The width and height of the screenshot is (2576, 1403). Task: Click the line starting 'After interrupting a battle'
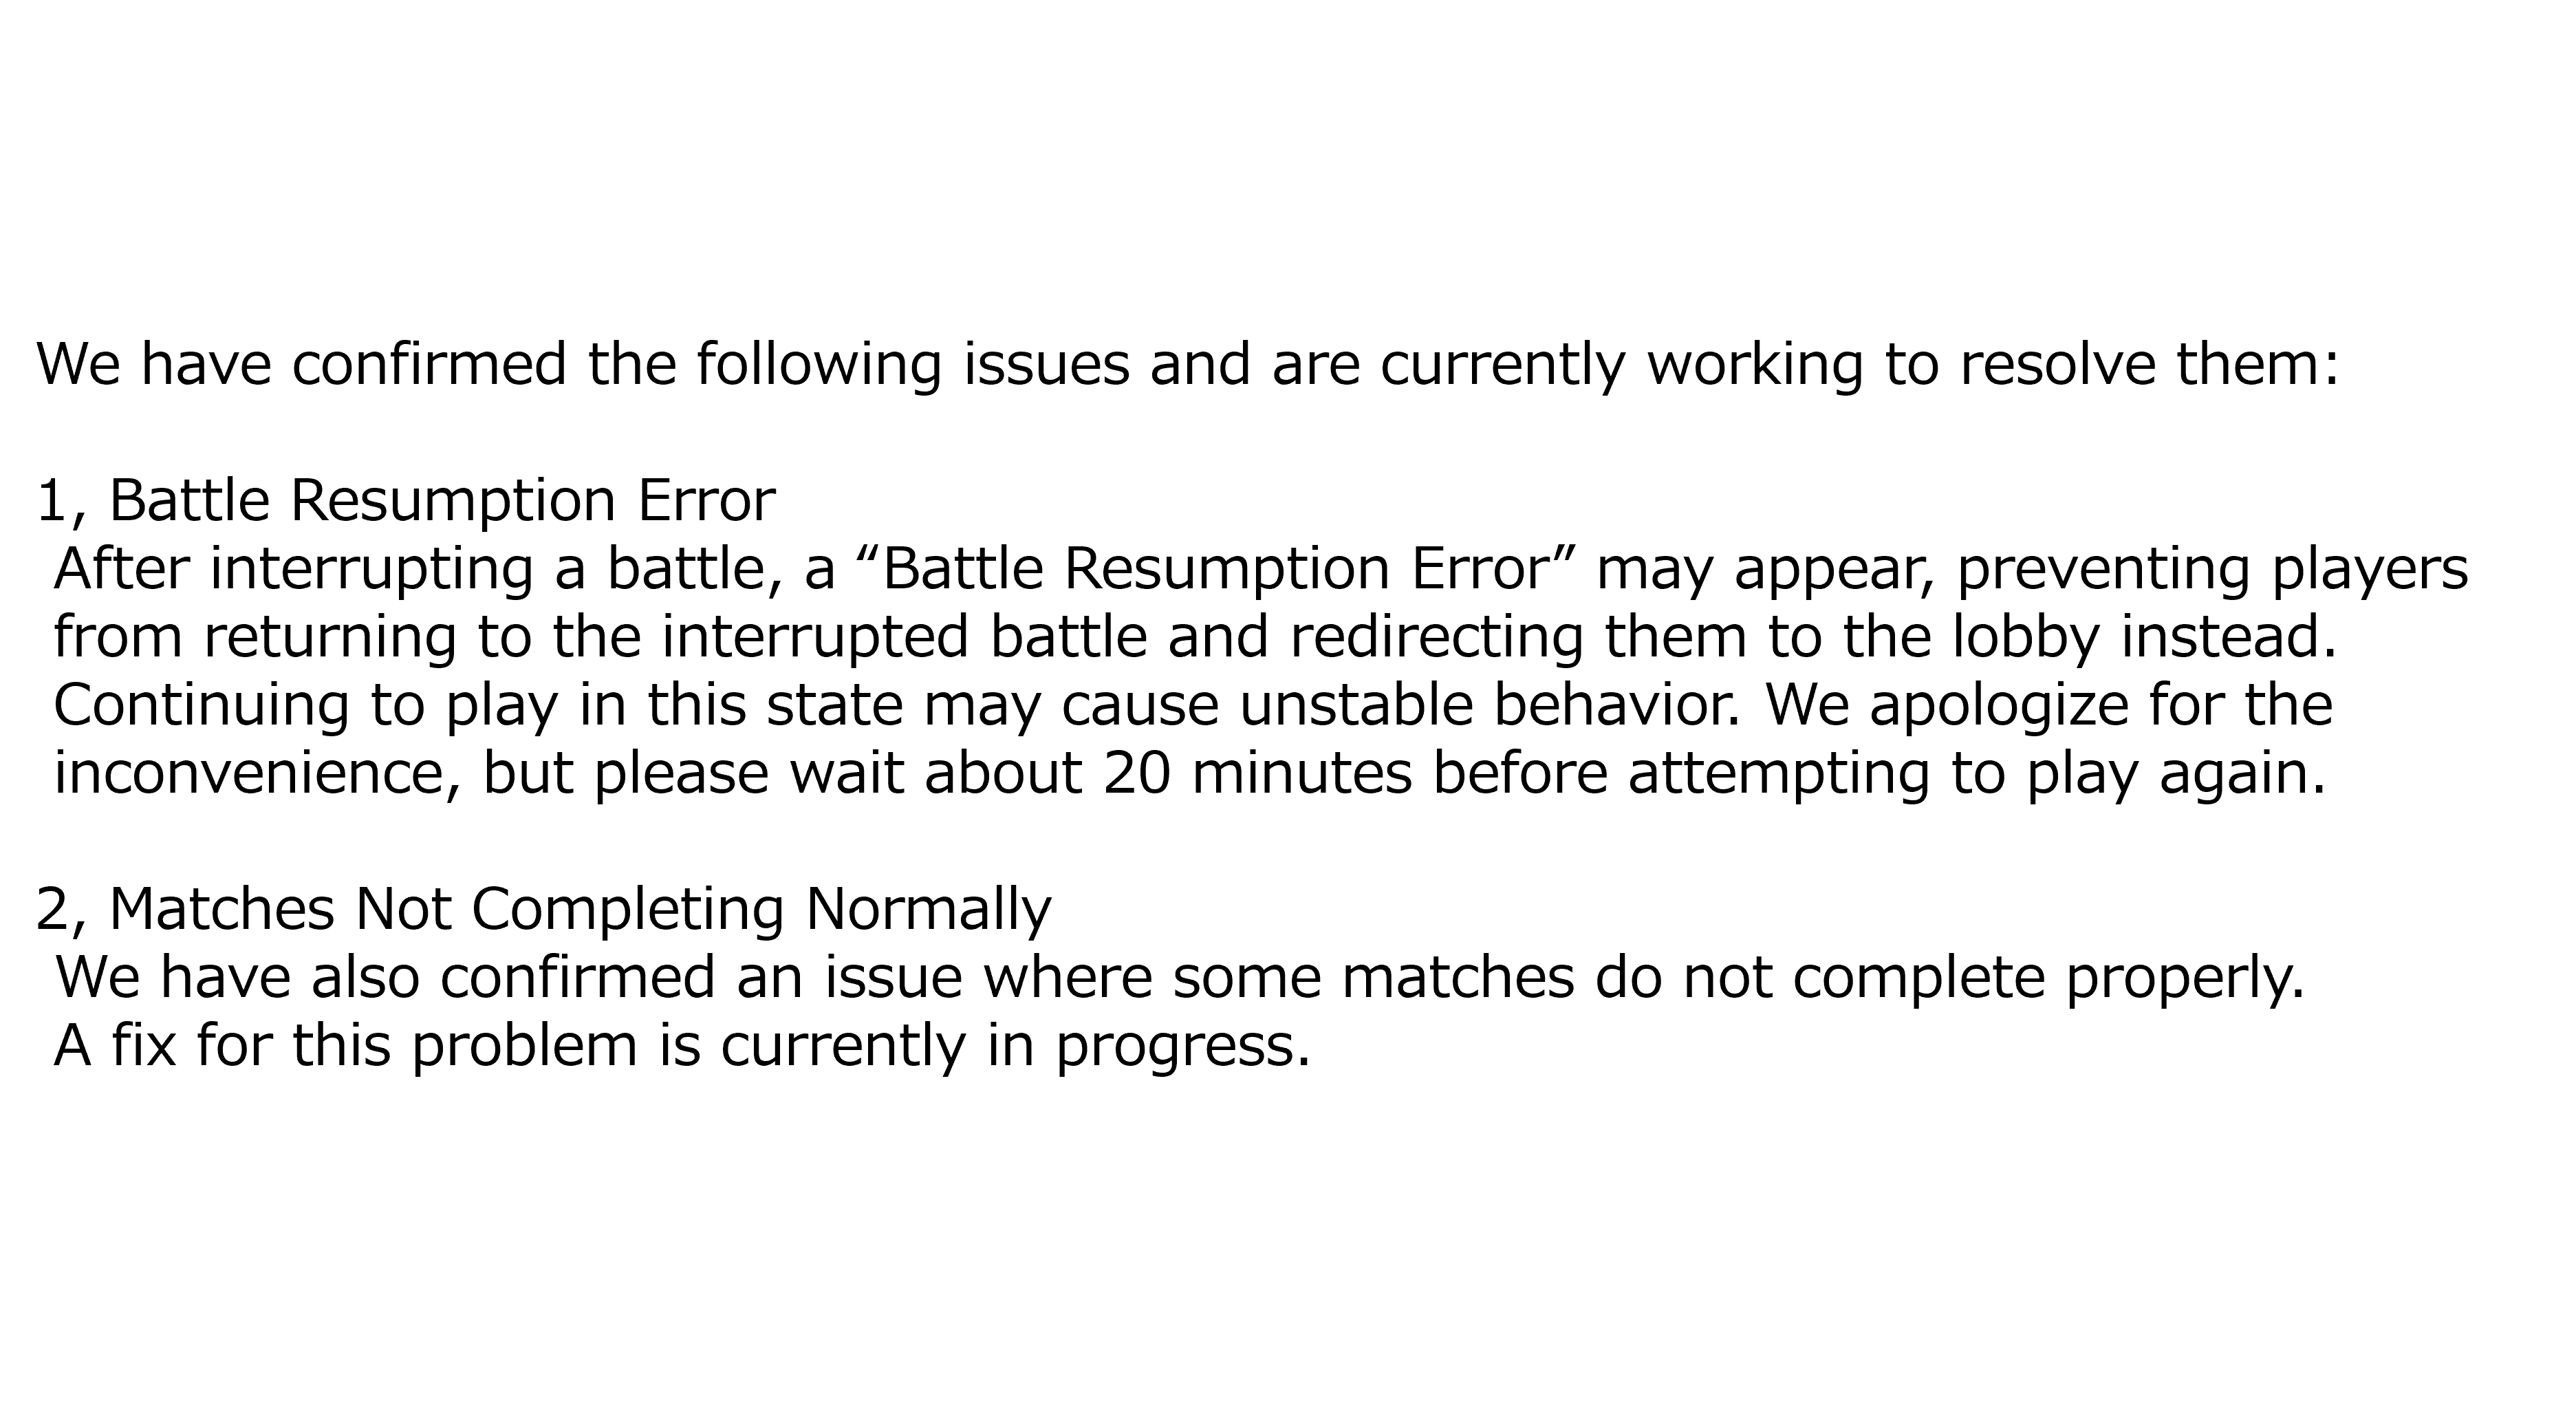(x=1260, y=569)
